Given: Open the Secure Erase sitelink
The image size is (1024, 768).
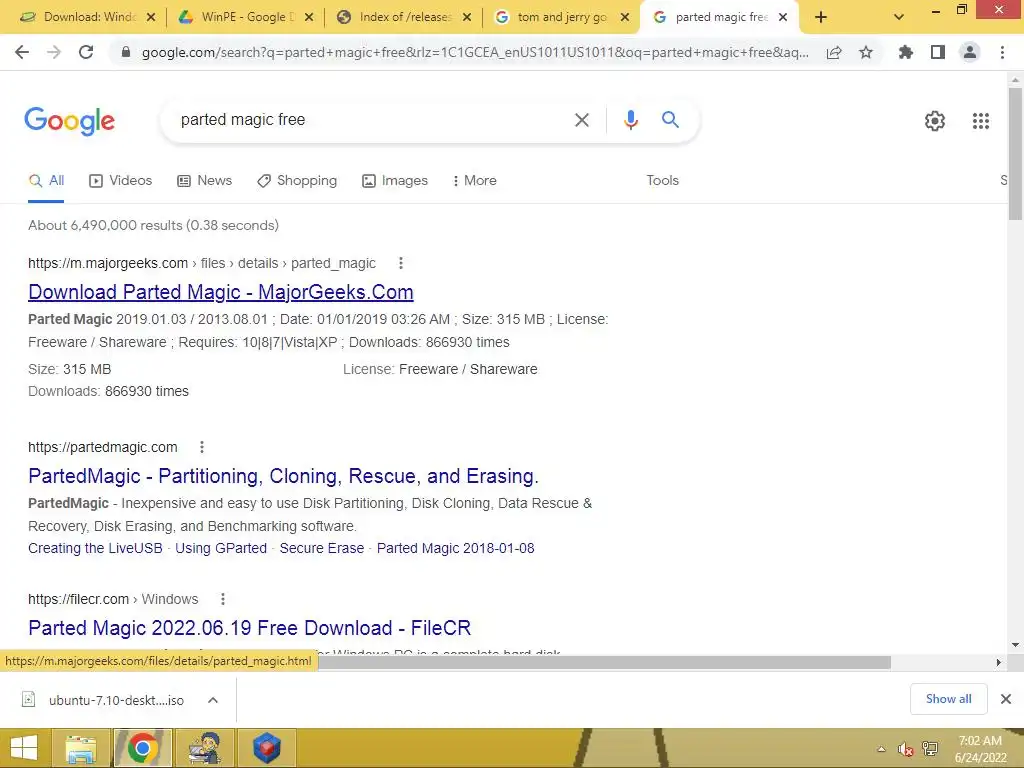Looking at the screenshot, I should 322,549.
